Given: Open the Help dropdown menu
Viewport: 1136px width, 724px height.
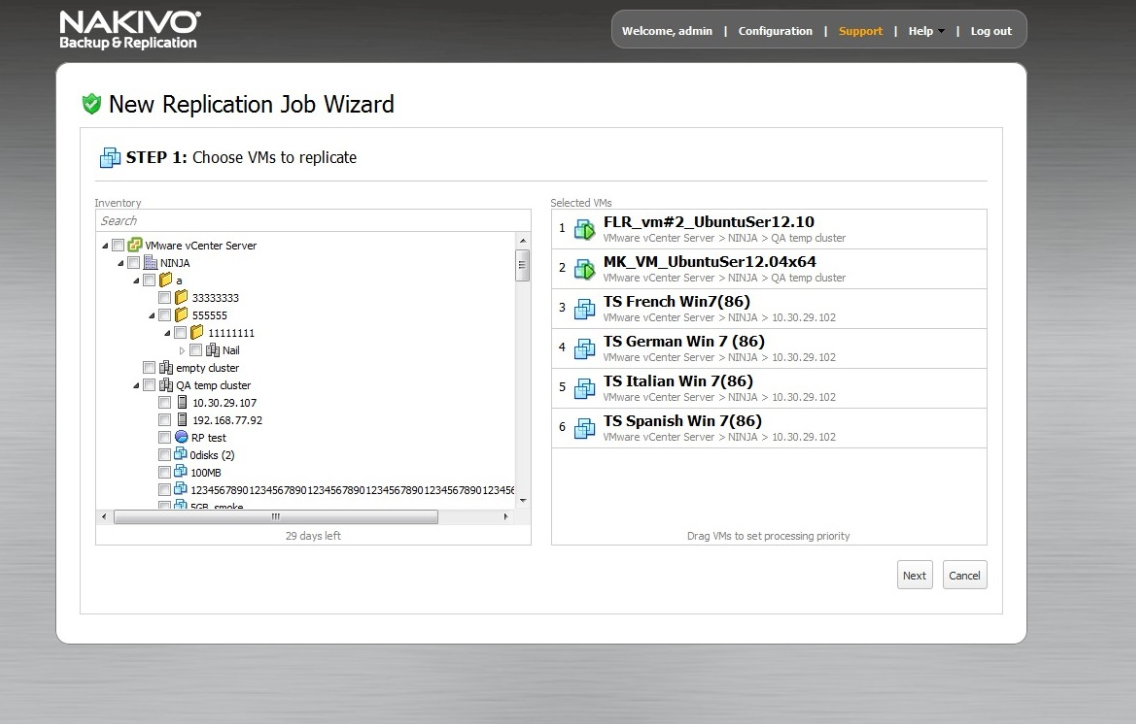Looking at the screenshot, I should point(927,31).
